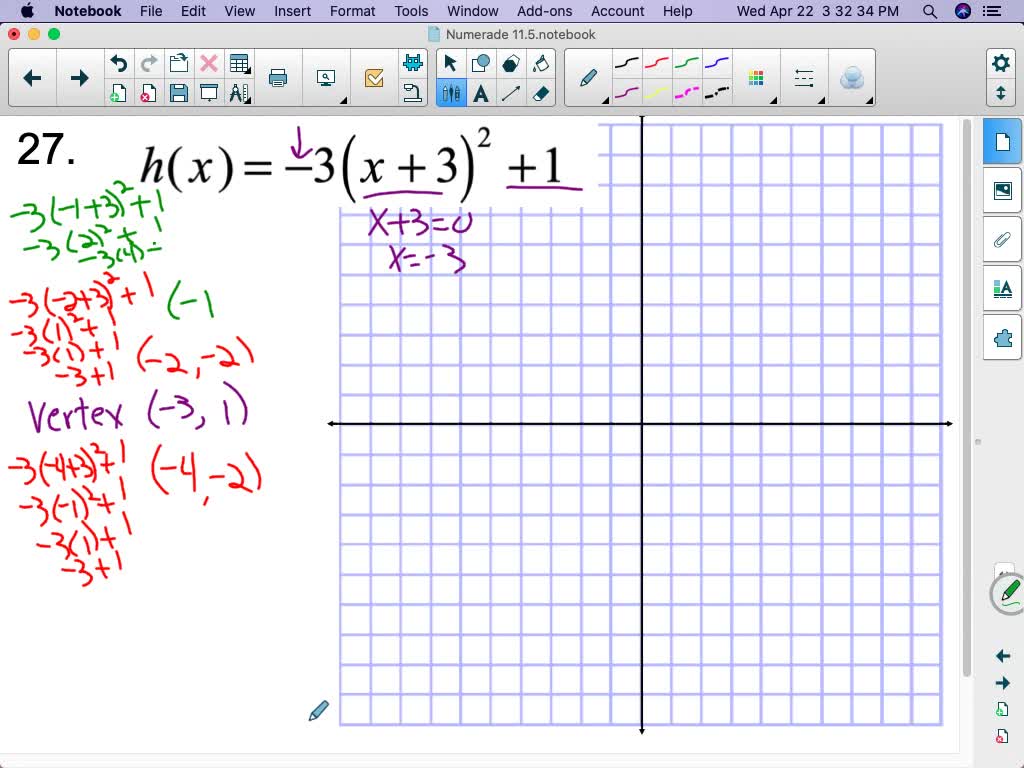
Task: Open the creative pens dropdown arrow
Action: coord(772,100)
